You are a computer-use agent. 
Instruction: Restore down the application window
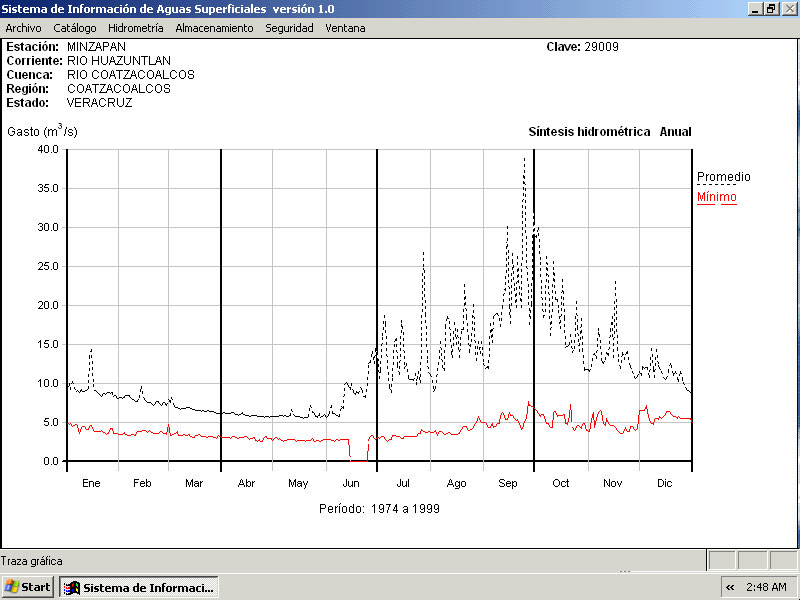pyautogui.click(x=771, y=8)
